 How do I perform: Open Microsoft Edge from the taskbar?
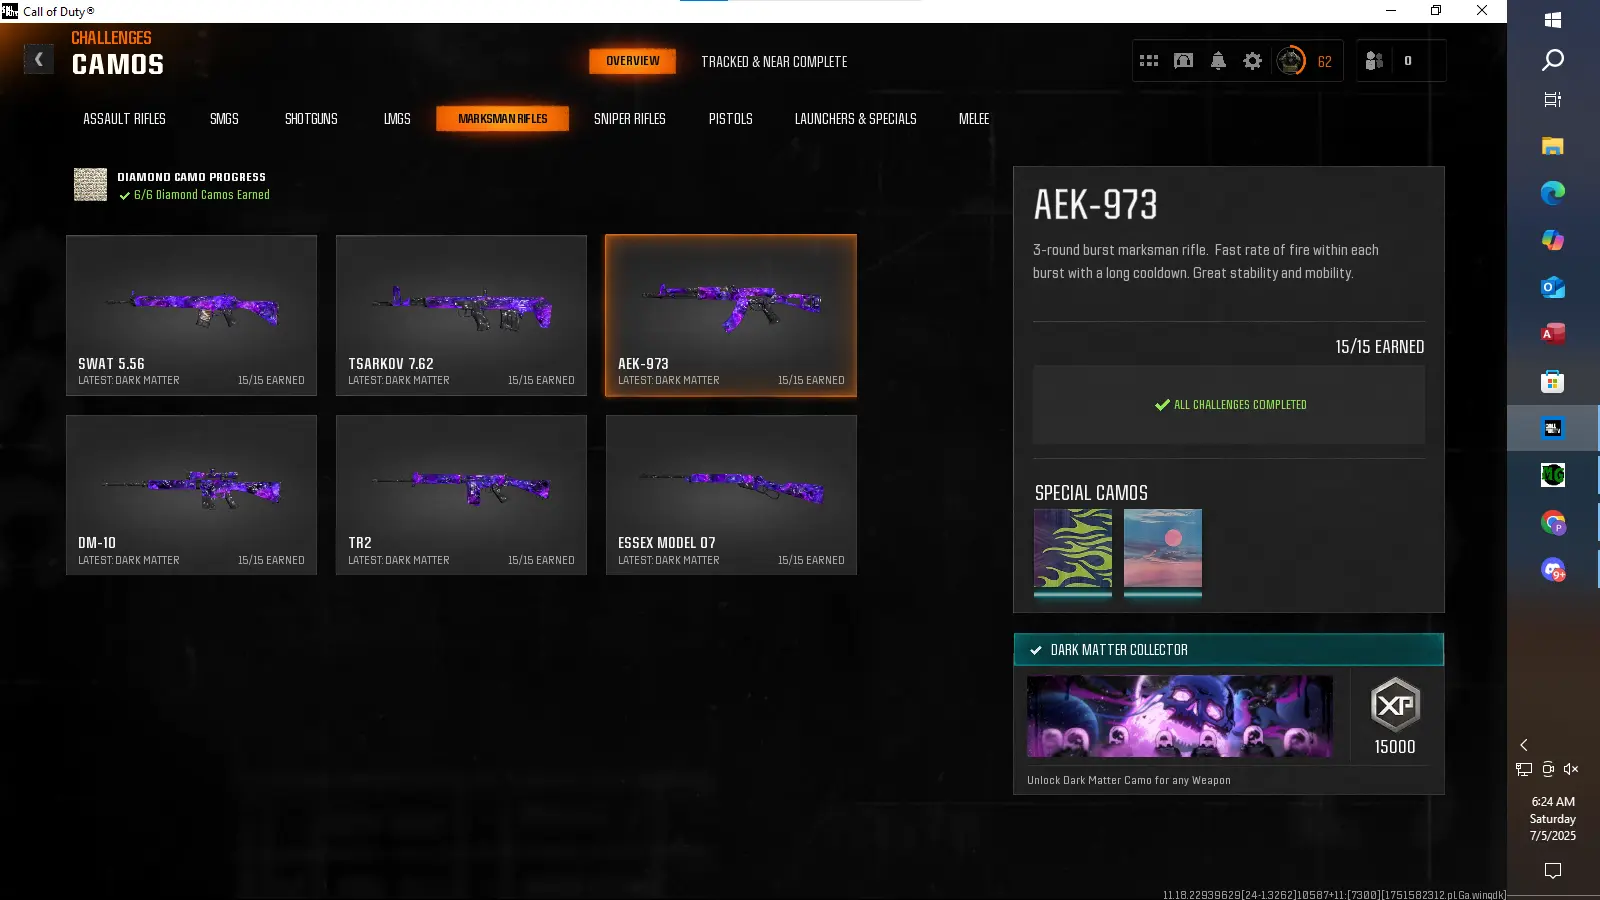[x=1552, y=193]
